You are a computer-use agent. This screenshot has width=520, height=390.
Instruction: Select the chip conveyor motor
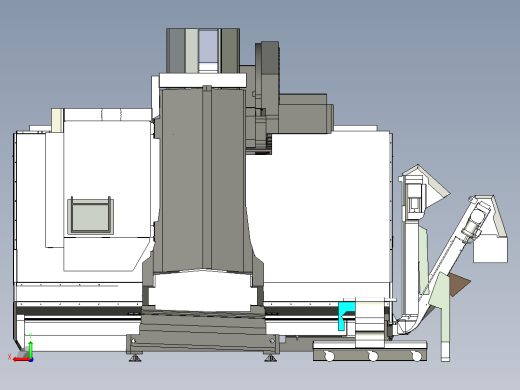pyautogui.click(x=473, y=222)
